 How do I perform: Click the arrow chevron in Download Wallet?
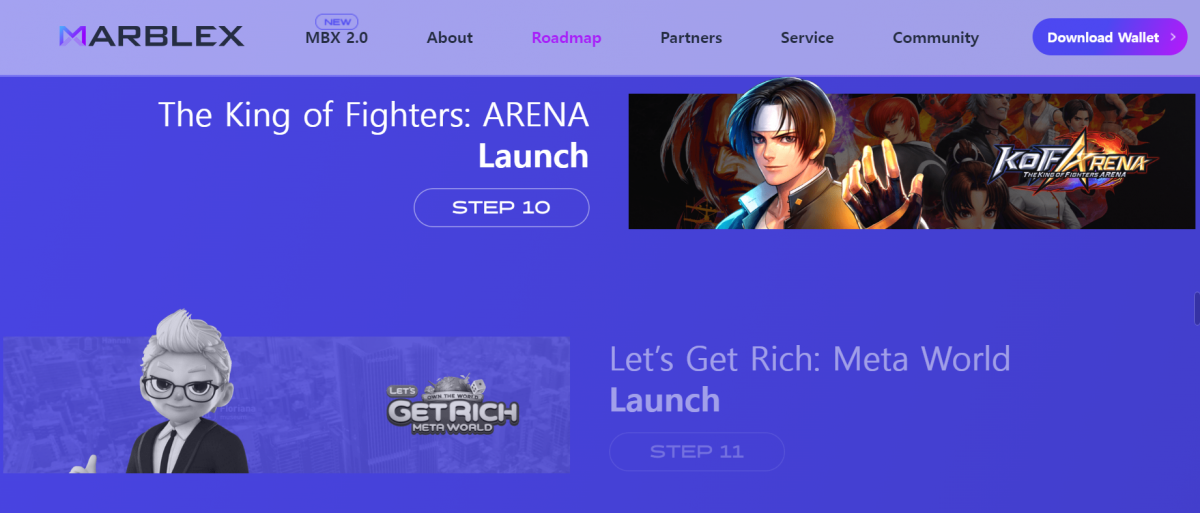pyautogui.click(x=1171, y=37)
